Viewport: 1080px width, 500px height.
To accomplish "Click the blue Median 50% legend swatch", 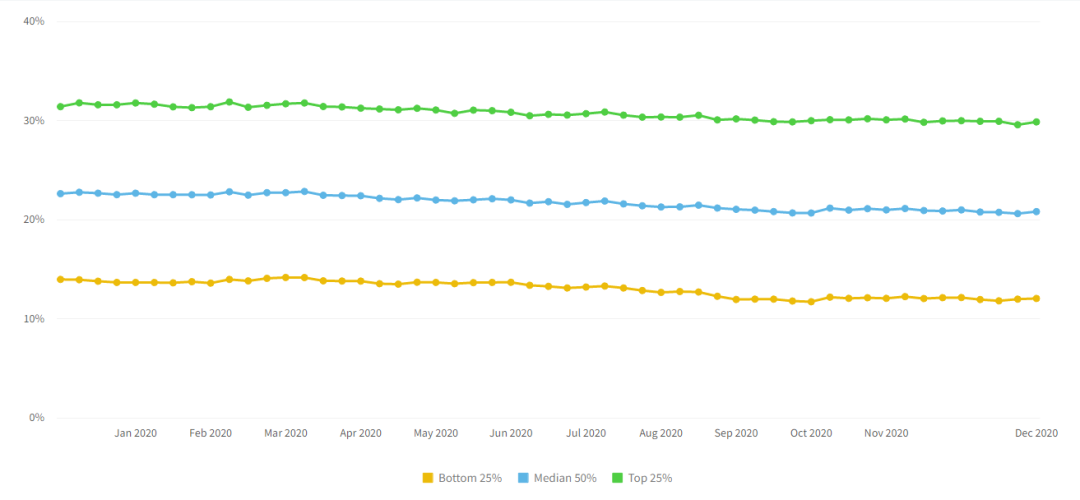I will [x=522, y=478].
